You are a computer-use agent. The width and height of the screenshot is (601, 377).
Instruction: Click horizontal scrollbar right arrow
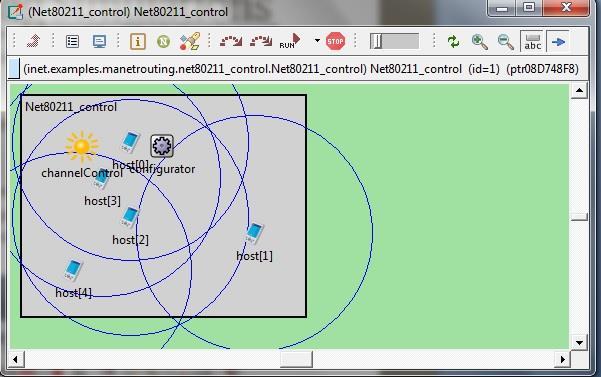[562, 359]
